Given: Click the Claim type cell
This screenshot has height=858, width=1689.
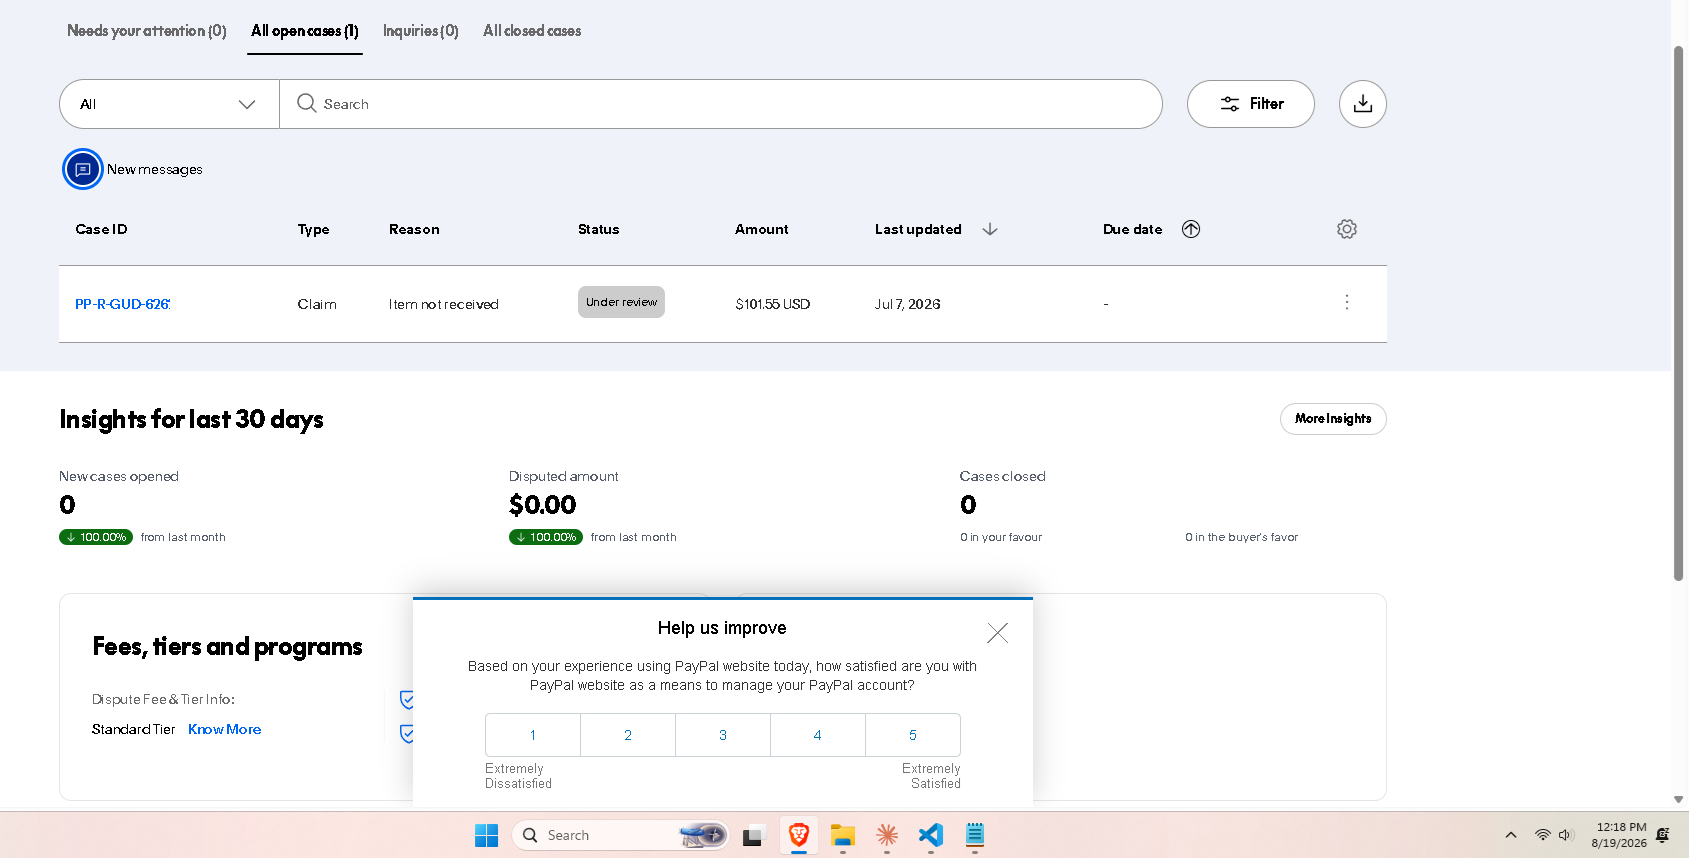Looking at the screenshot, I should pyautogui.click(x=317, y=304).
